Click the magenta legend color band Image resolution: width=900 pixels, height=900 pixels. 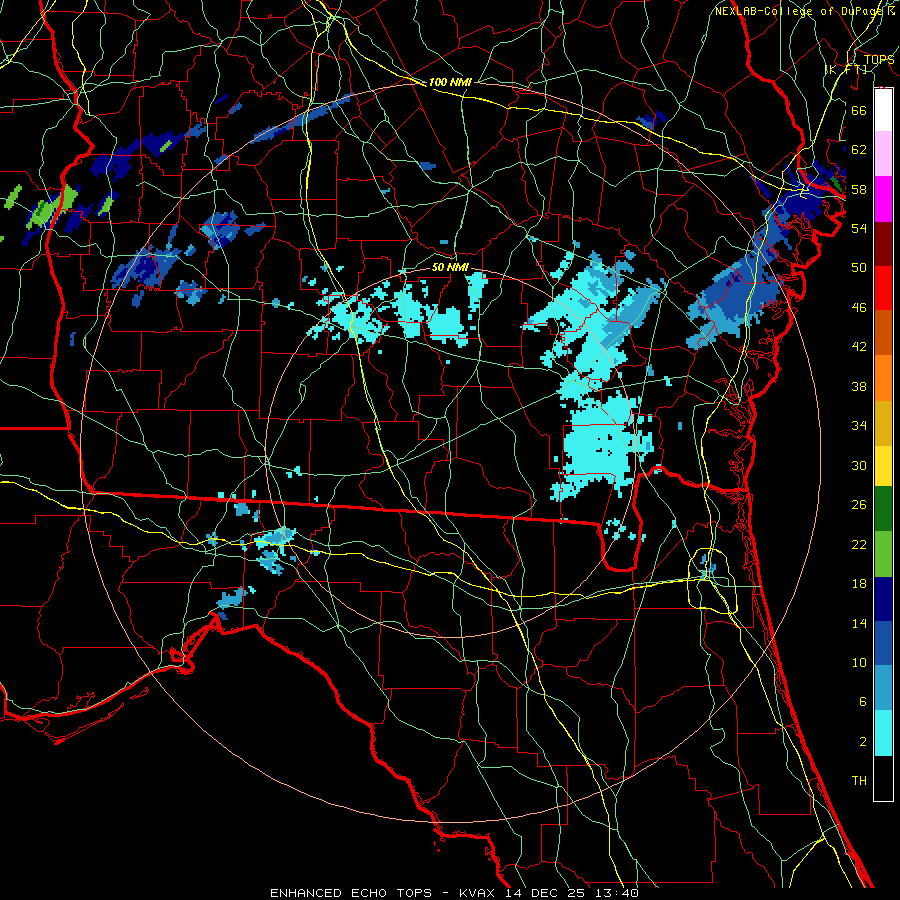tap(883, 199)
